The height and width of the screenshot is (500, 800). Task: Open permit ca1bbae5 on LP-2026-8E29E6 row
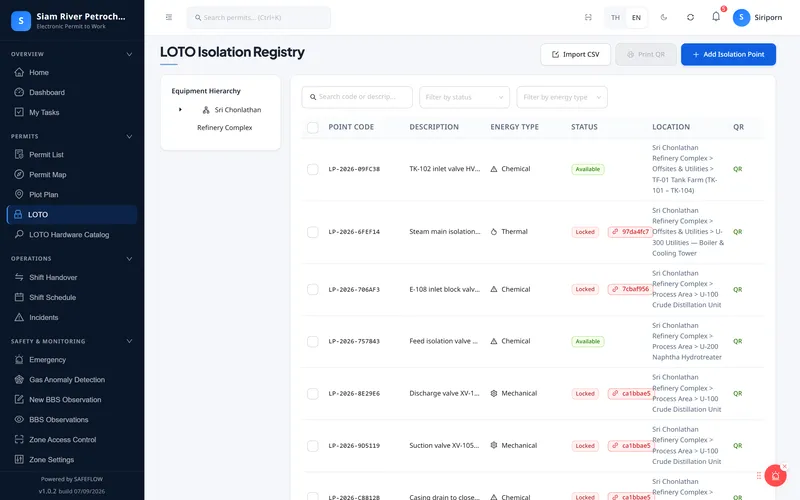631,393
